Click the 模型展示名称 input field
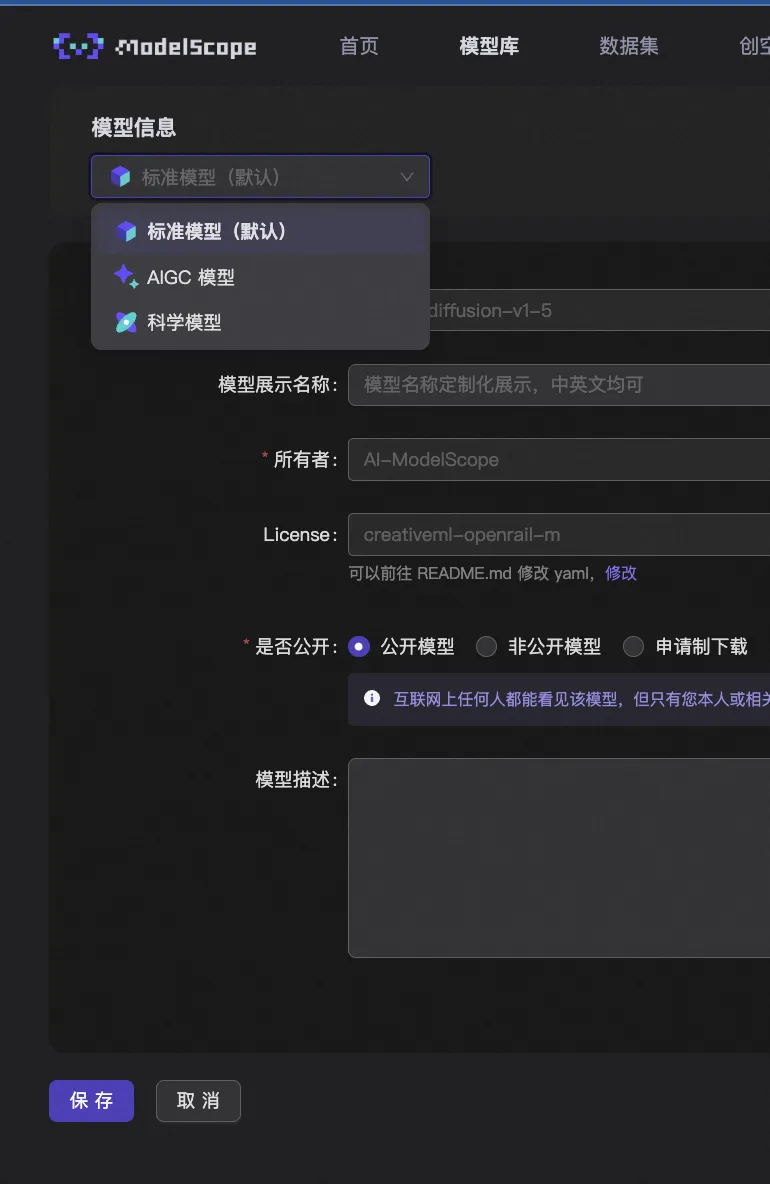Screen dimensions: 770x1184 click(559, 385)
